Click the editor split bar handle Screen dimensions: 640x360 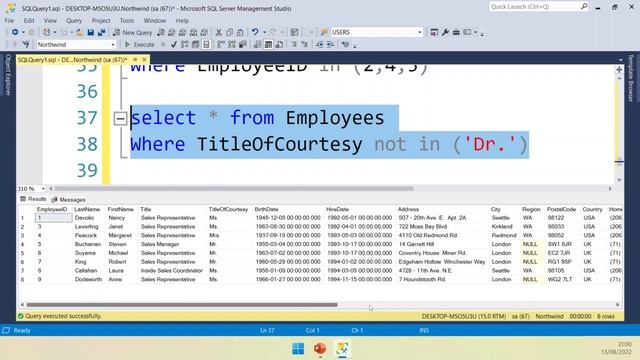tap(619, 70)
